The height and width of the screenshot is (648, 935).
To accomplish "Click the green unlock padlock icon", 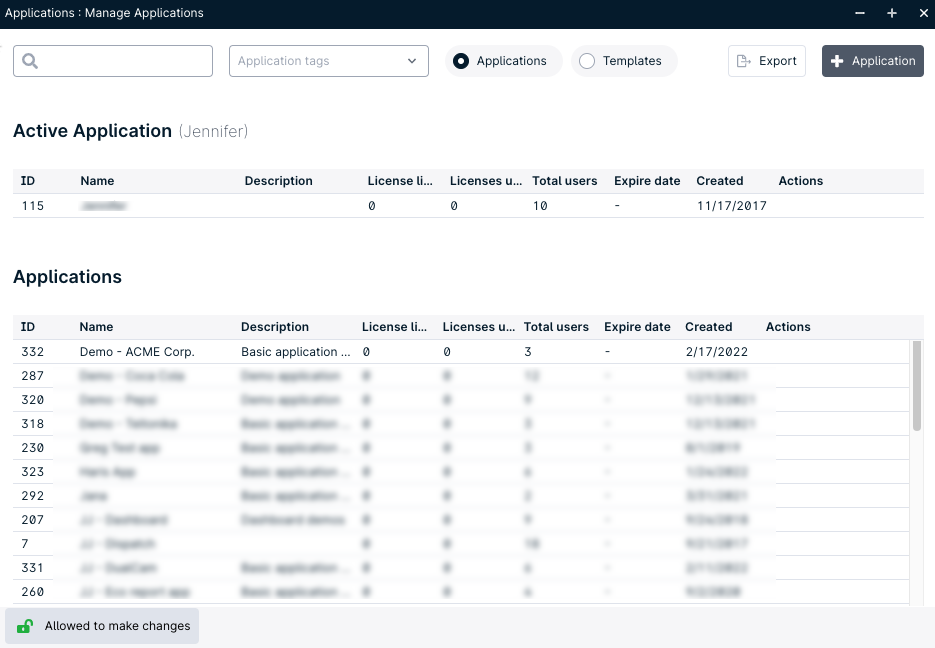I will click(24, 625).
